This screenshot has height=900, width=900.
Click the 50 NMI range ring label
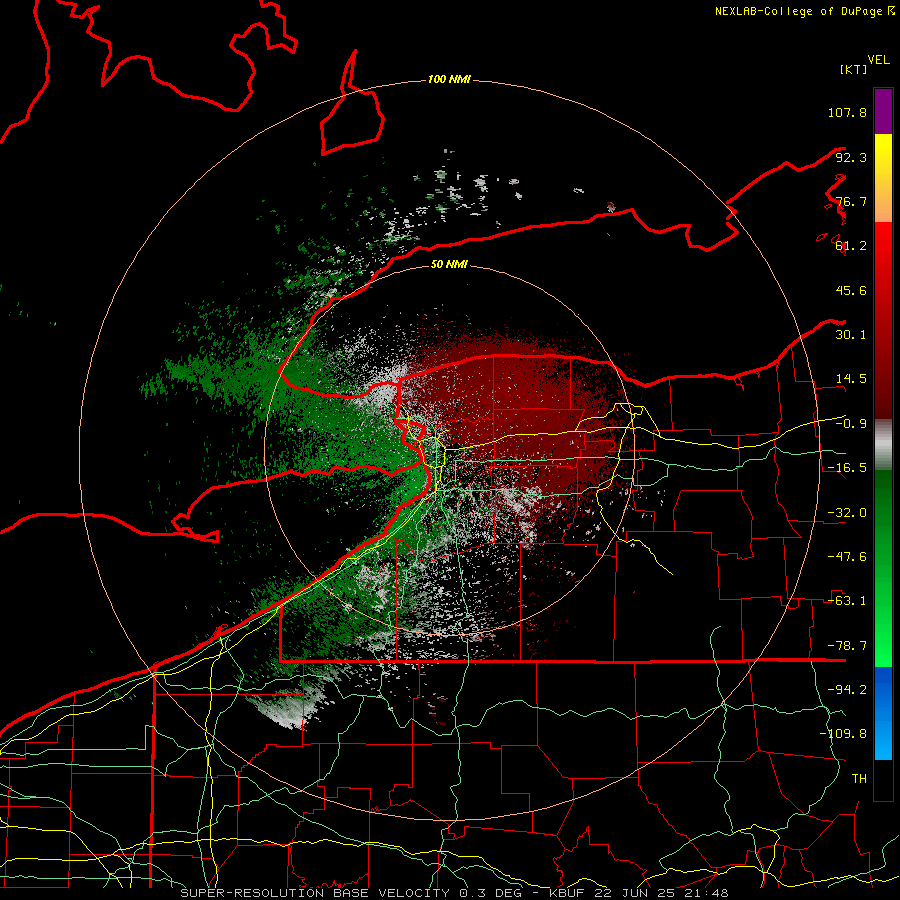[449, 264]
